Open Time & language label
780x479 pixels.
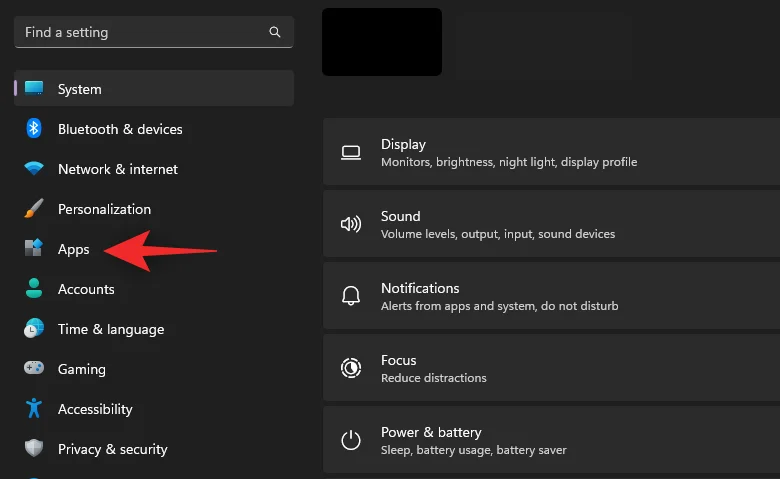point(111,329)
